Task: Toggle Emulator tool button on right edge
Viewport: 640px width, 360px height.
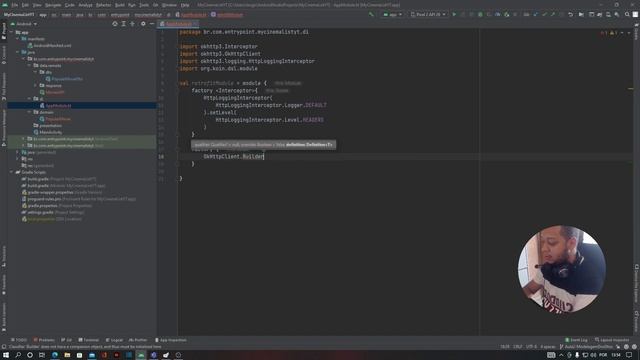Action: [x=636, y=321]
